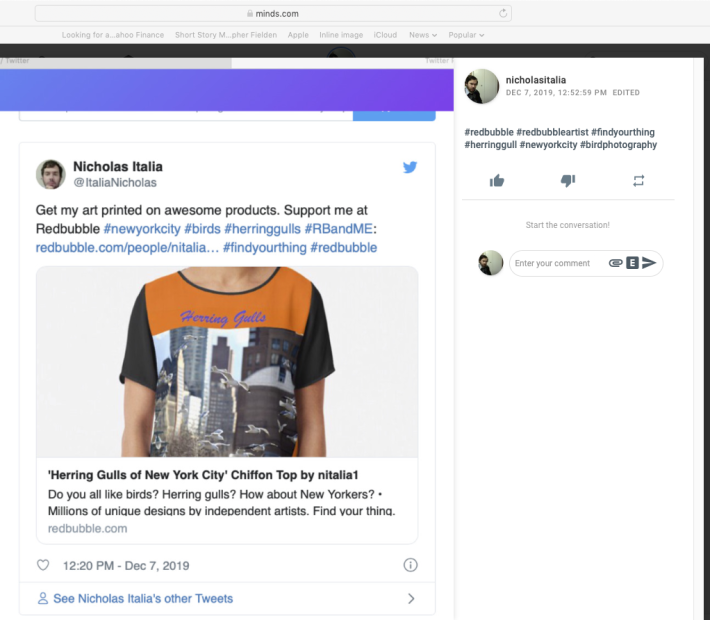710x620 pixels.
Task: Open the iCloud bookmark
Action: (385, 35)
